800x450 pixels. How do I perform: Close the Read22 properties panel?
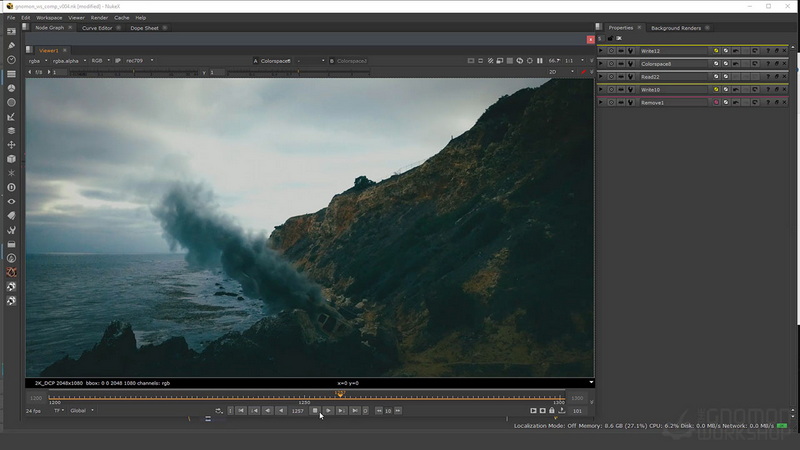[785, 77]
